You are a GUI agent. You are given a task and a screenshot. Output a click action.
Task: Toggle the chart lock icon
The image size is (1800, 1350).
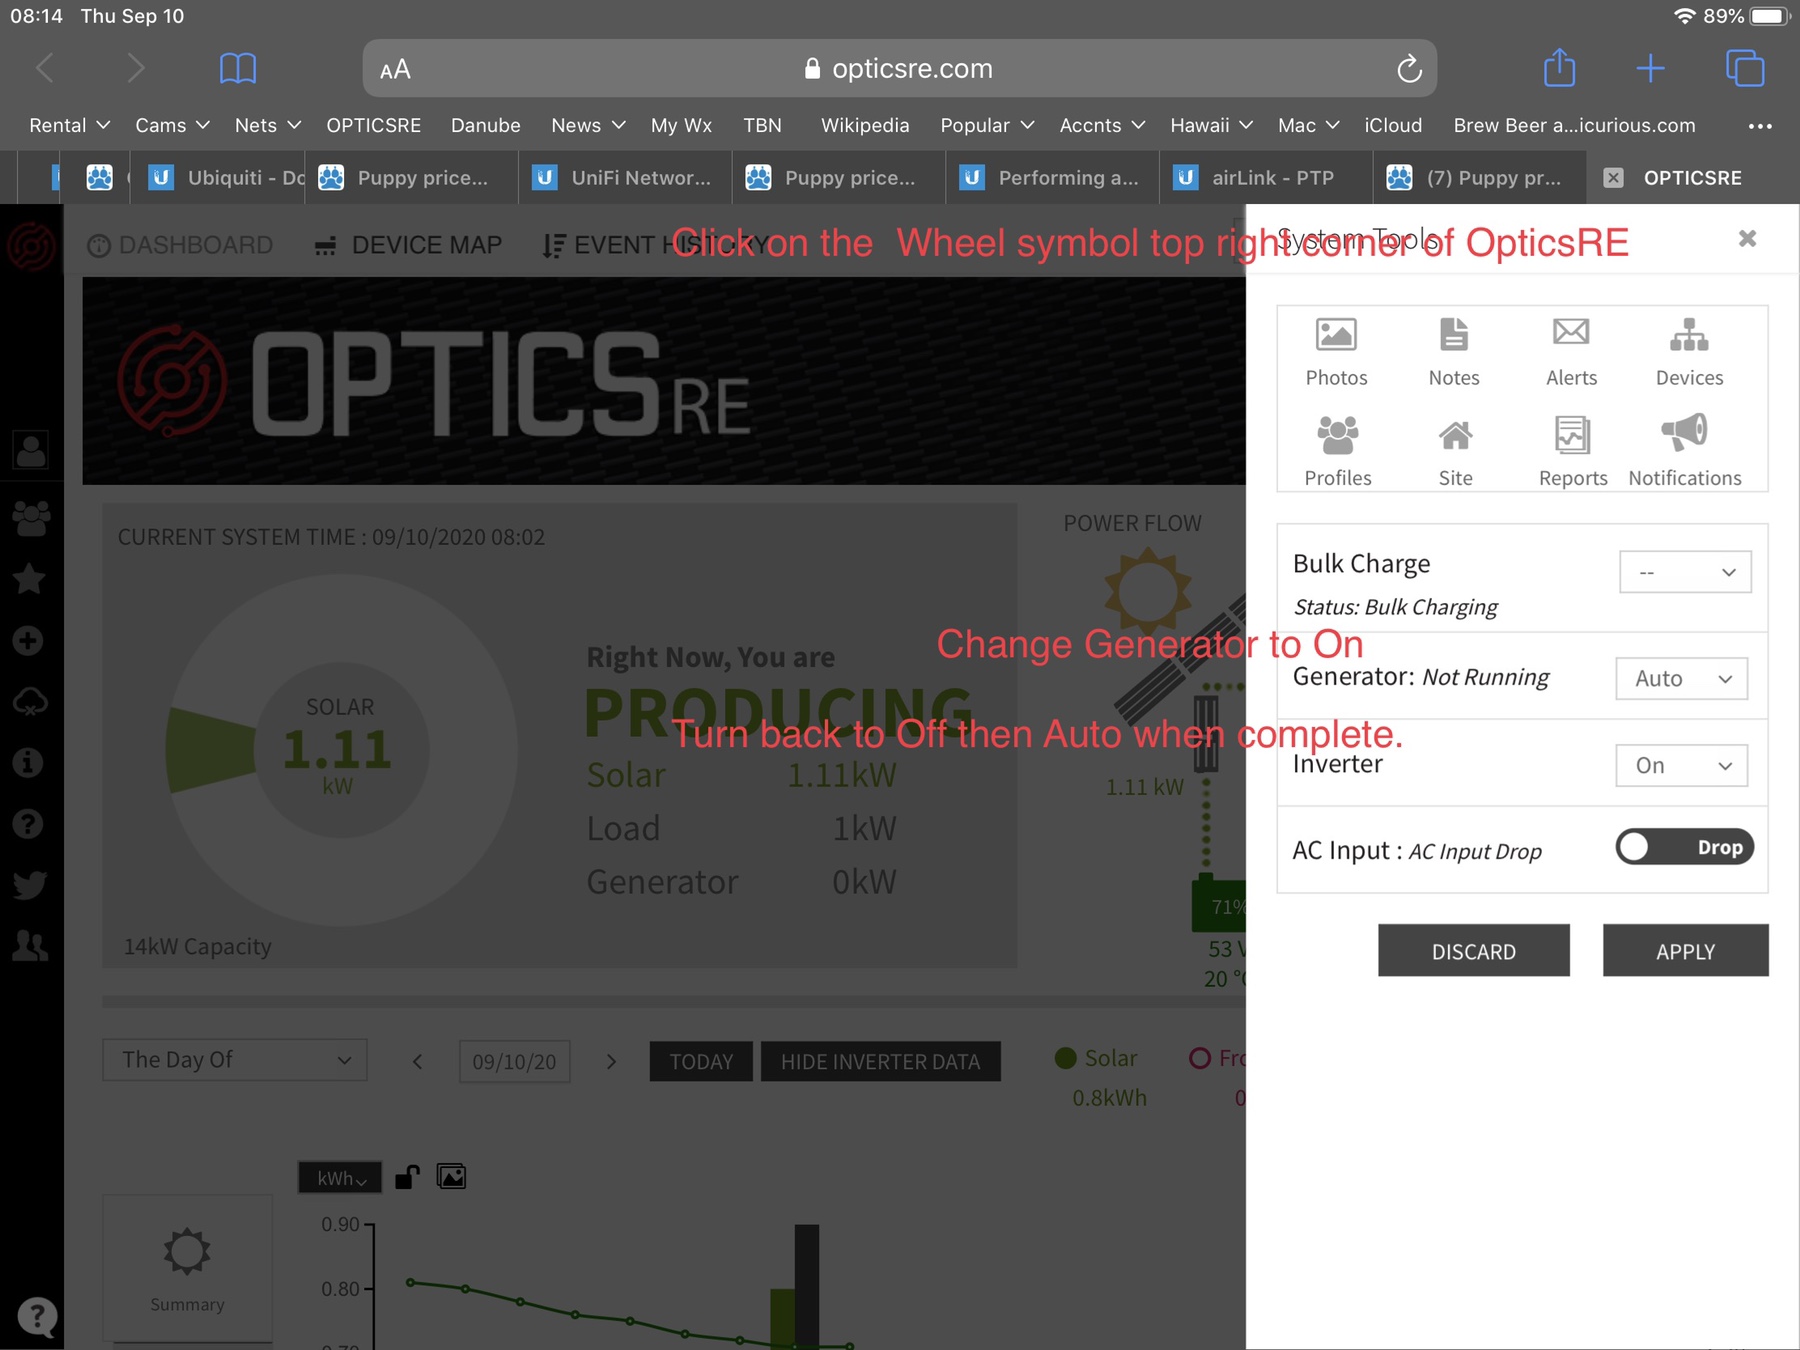407,1177
